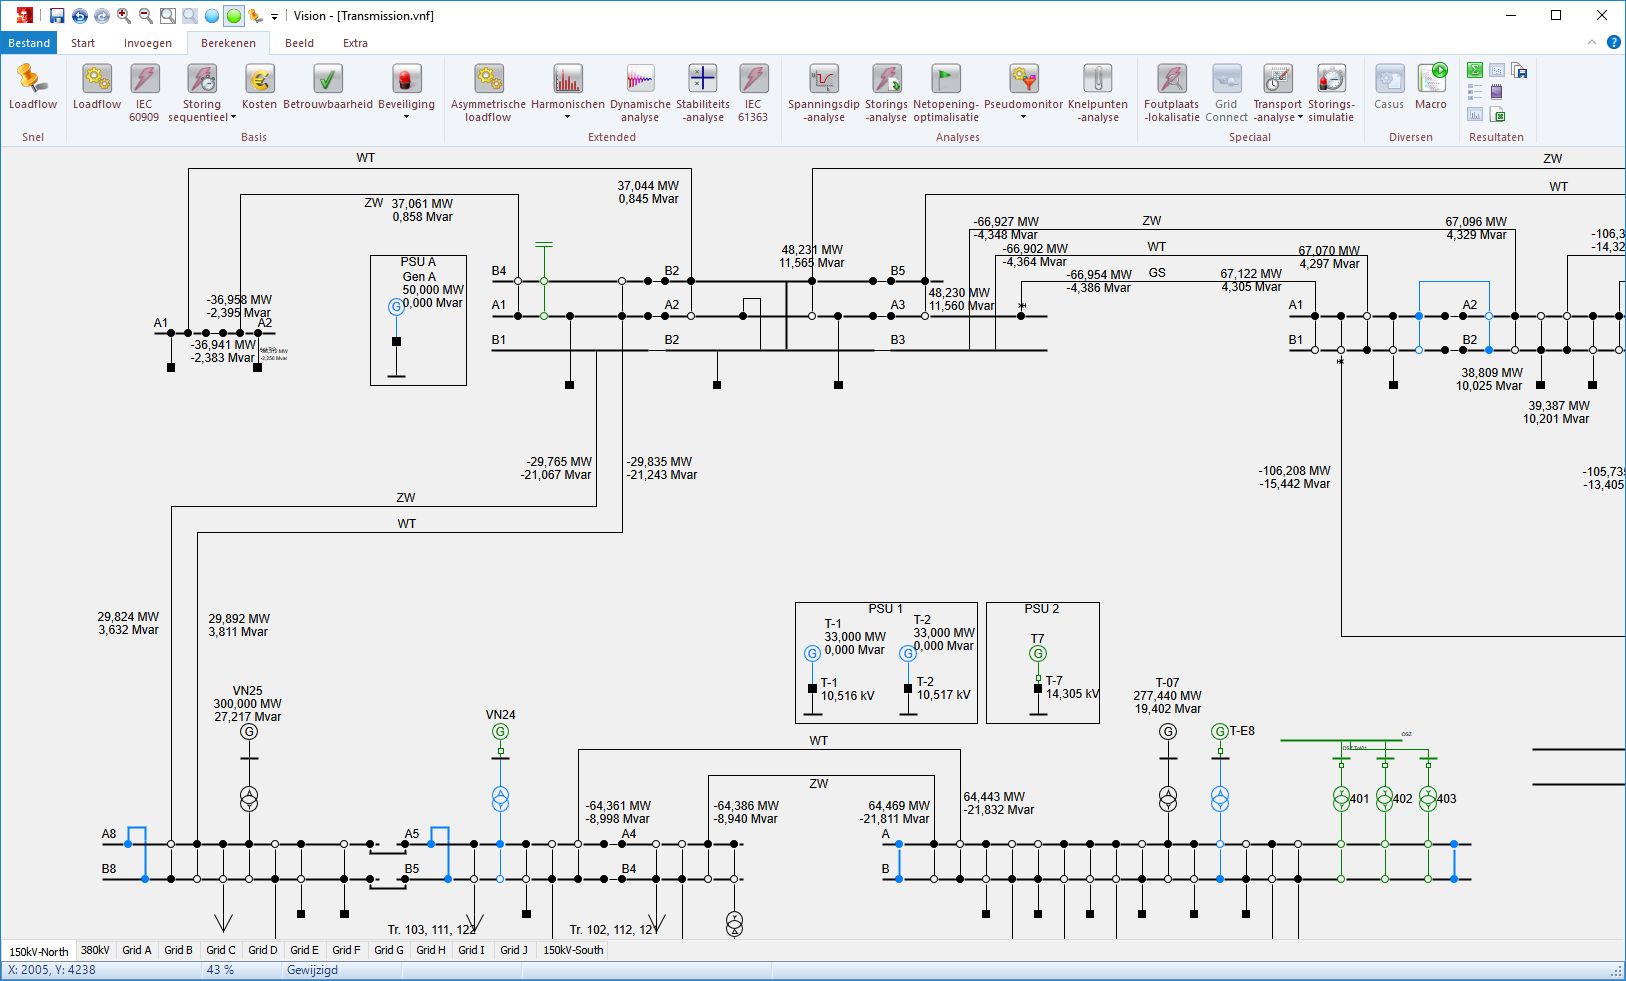
Task: Toggle the blue circle indicator in the toolbar
Action: 210,15
